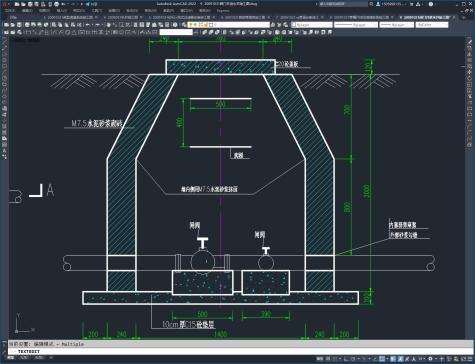The height and width of the screenshot is (364, 475).
Task: Select the 10cm厚C15砼垫层 label text
Action: 188,324
